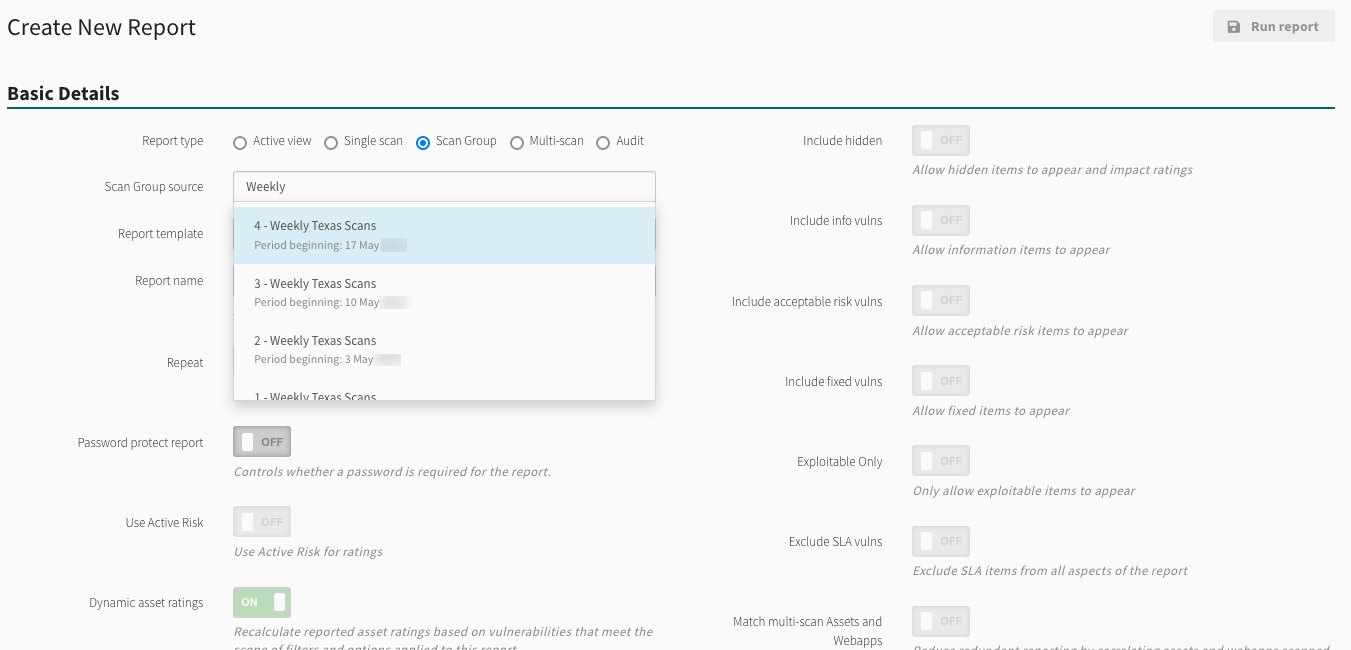Select Single scan report type
This screenshot has height=650, width=1351.
pyautogui.click(x=331, y=143)
